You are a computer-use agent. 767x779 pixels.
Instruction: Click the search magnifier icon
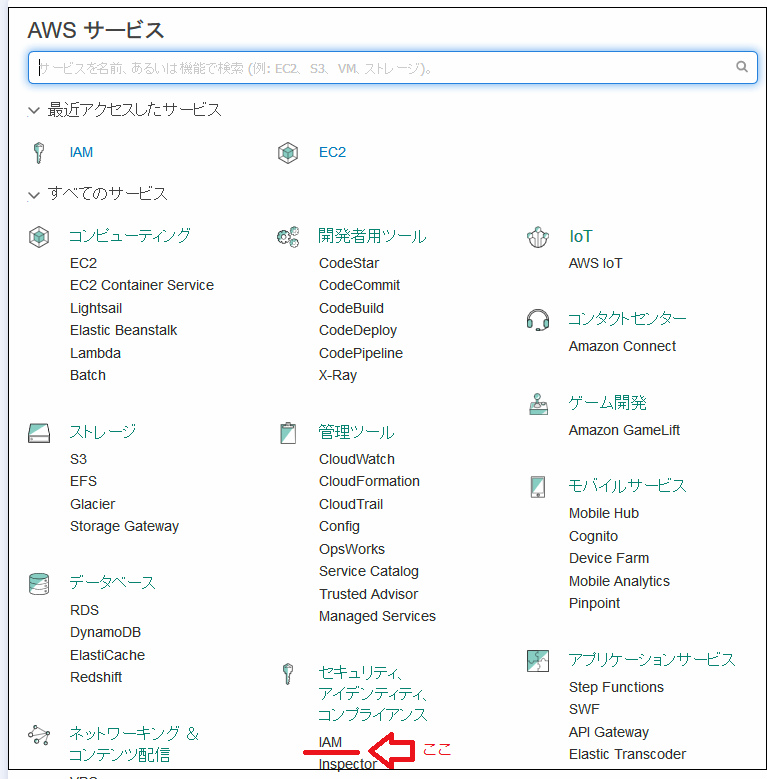[741, 67]
